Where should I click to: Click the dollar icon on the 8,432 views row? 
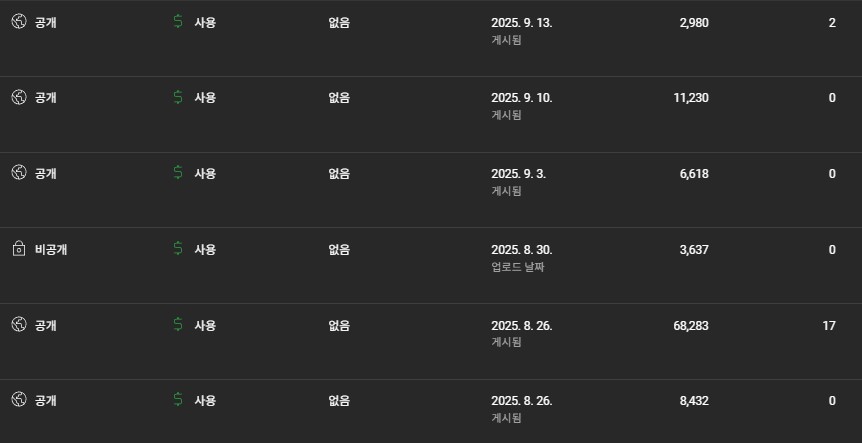(178, 400)
